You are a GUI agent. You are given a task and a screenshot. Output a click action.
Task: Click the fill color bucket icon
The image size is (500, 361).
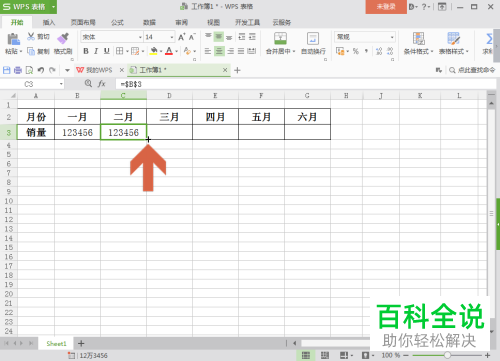[154, 51]
